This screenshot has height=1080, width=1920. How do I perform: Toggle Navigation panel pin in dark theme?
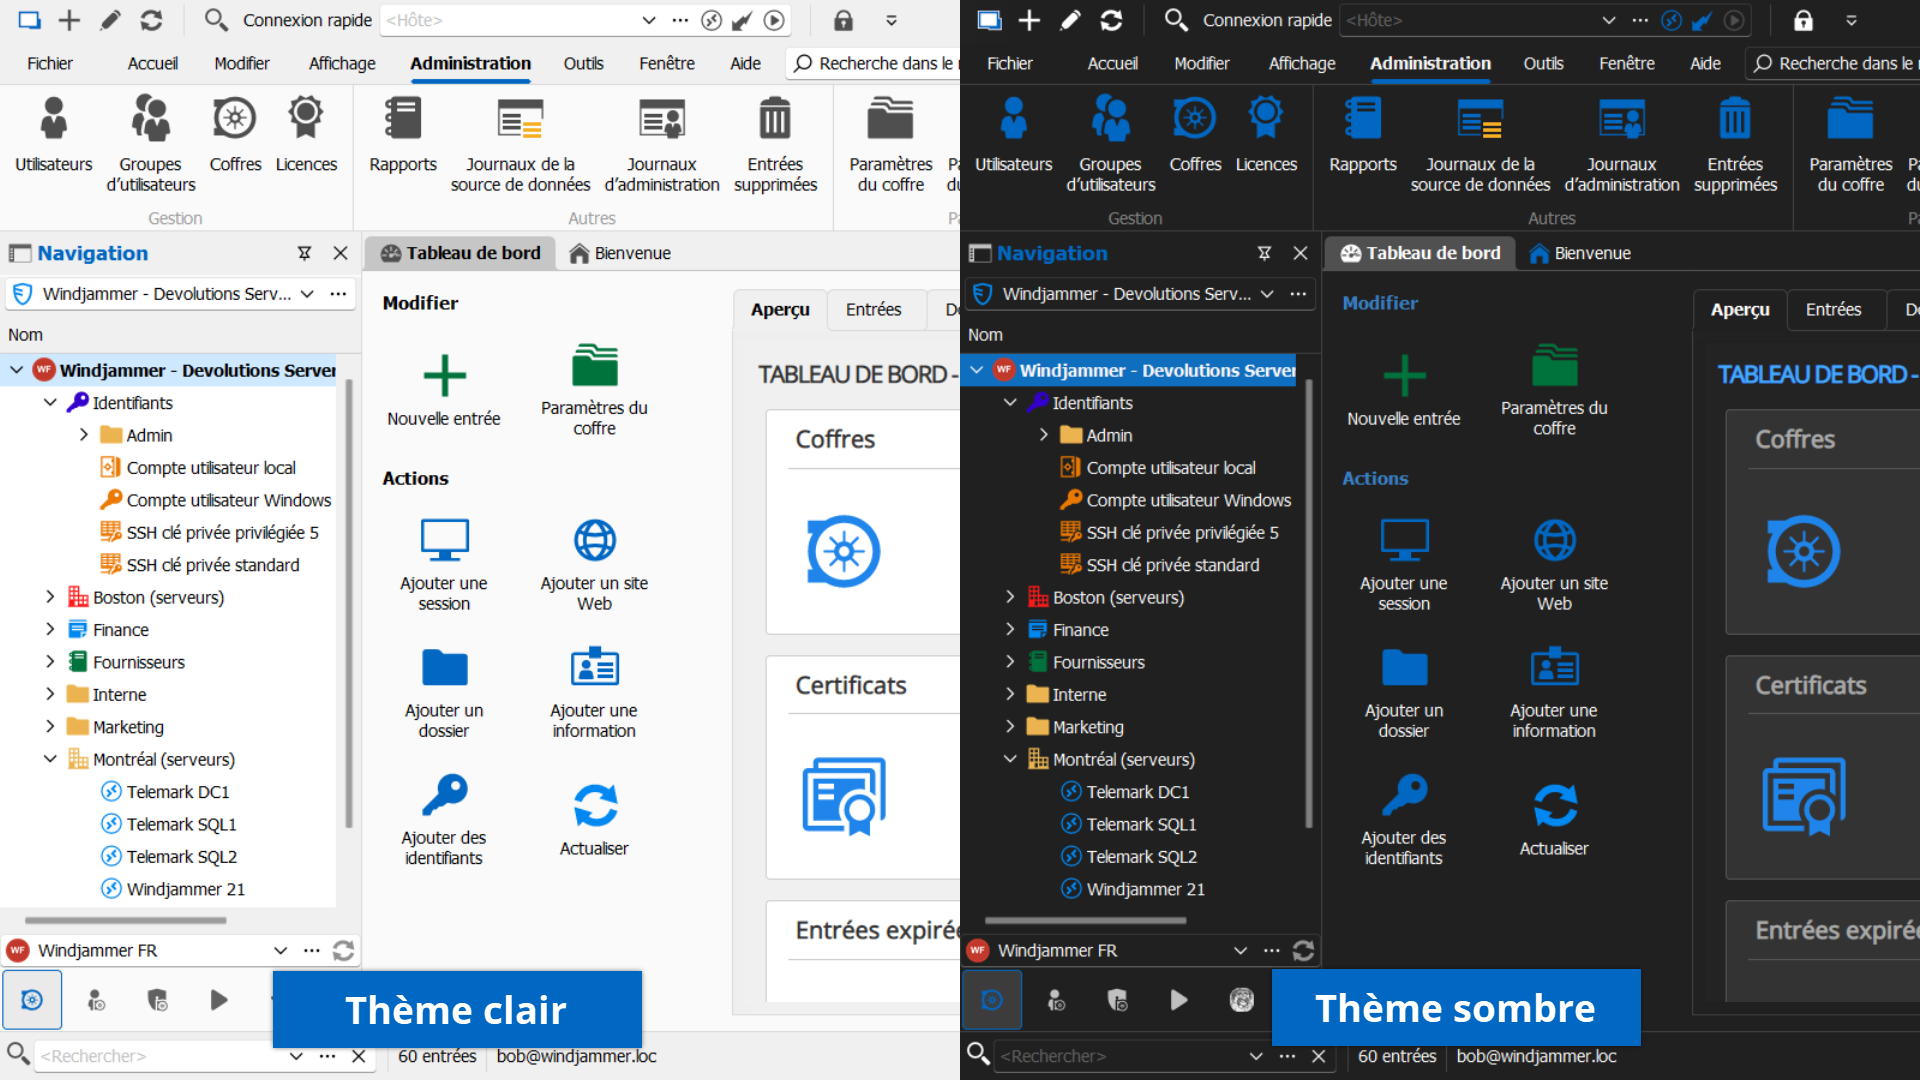[x=1265, y=253]
